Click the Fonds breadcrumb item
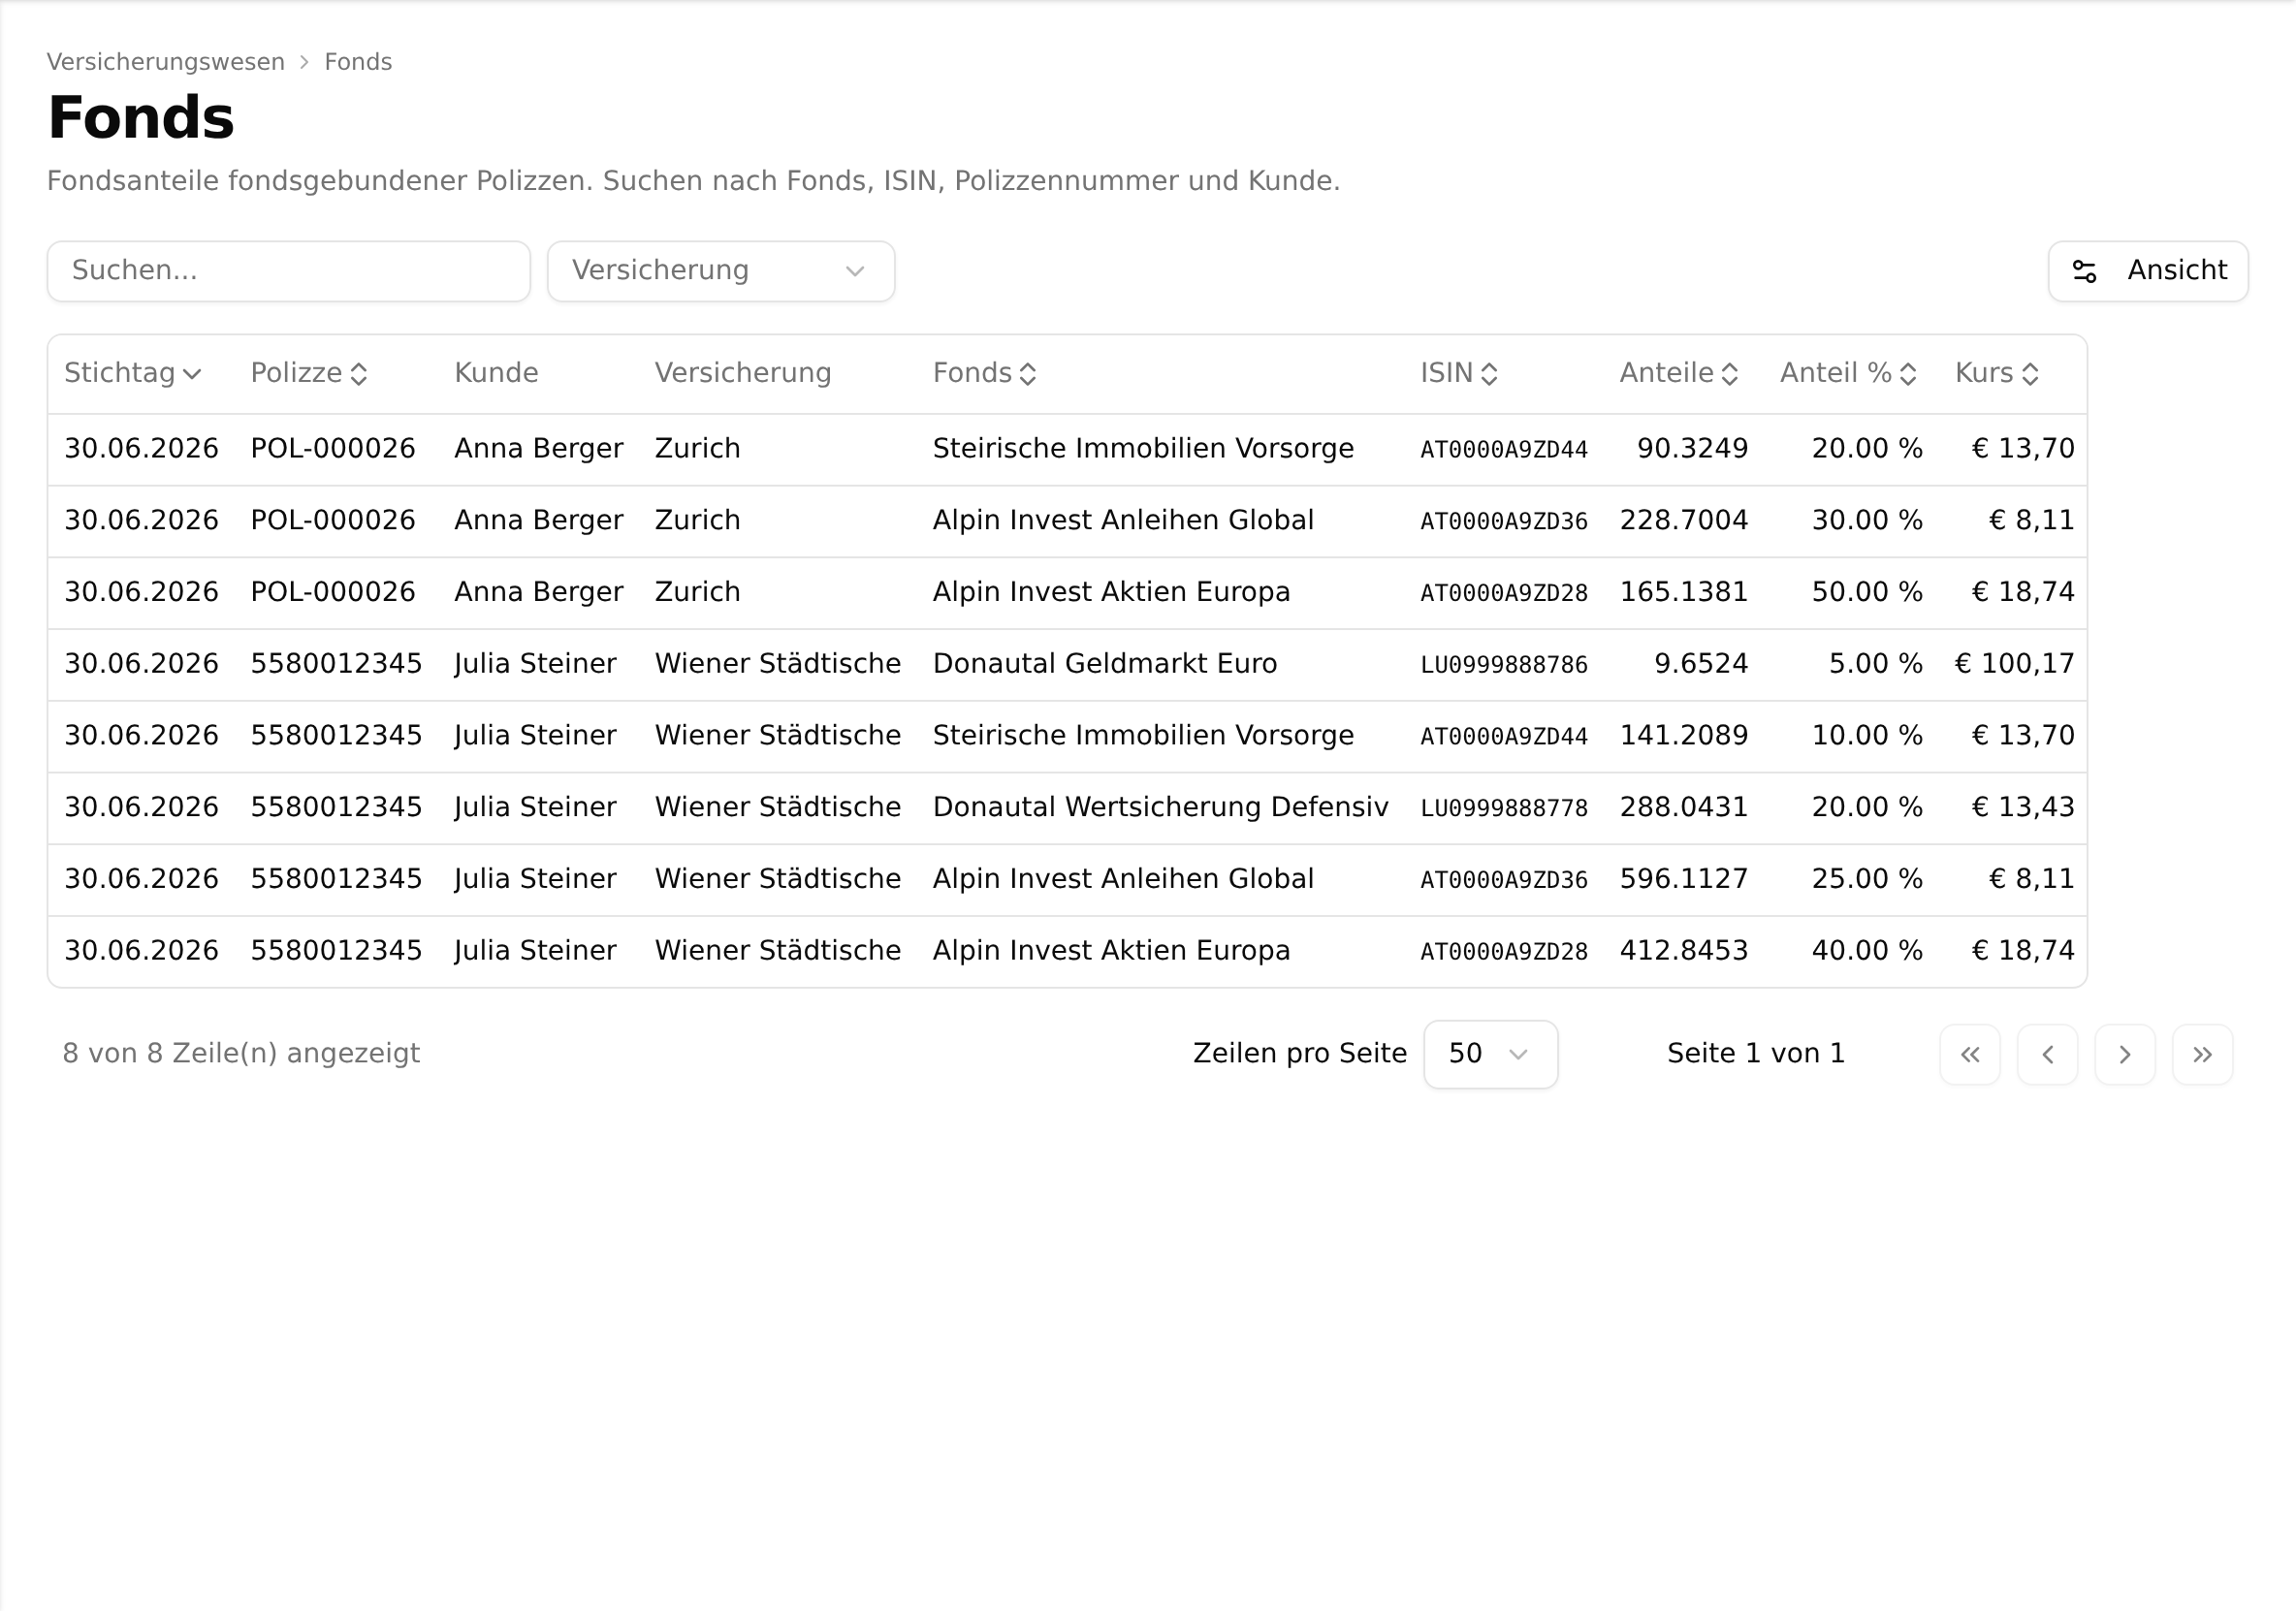The width and height of the screenshot is (2296, 1611). (358, 62)
